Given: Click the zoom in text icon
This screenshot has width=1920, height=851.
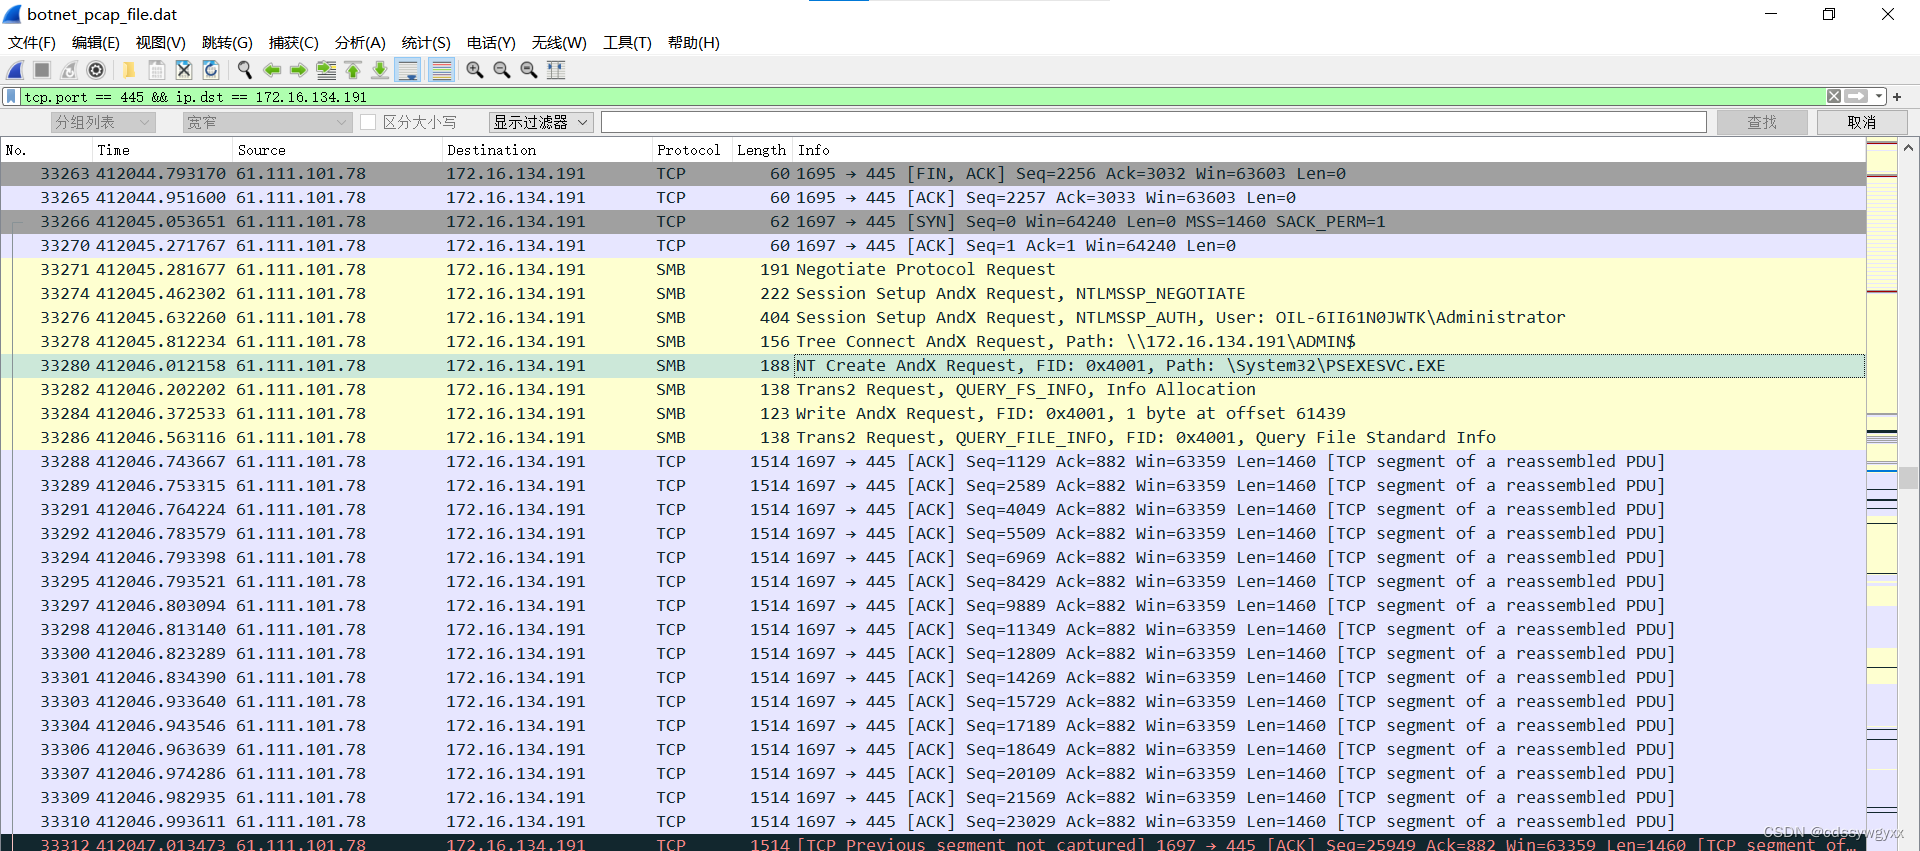Looking at the screenshot, I should [x=474, y=70].
